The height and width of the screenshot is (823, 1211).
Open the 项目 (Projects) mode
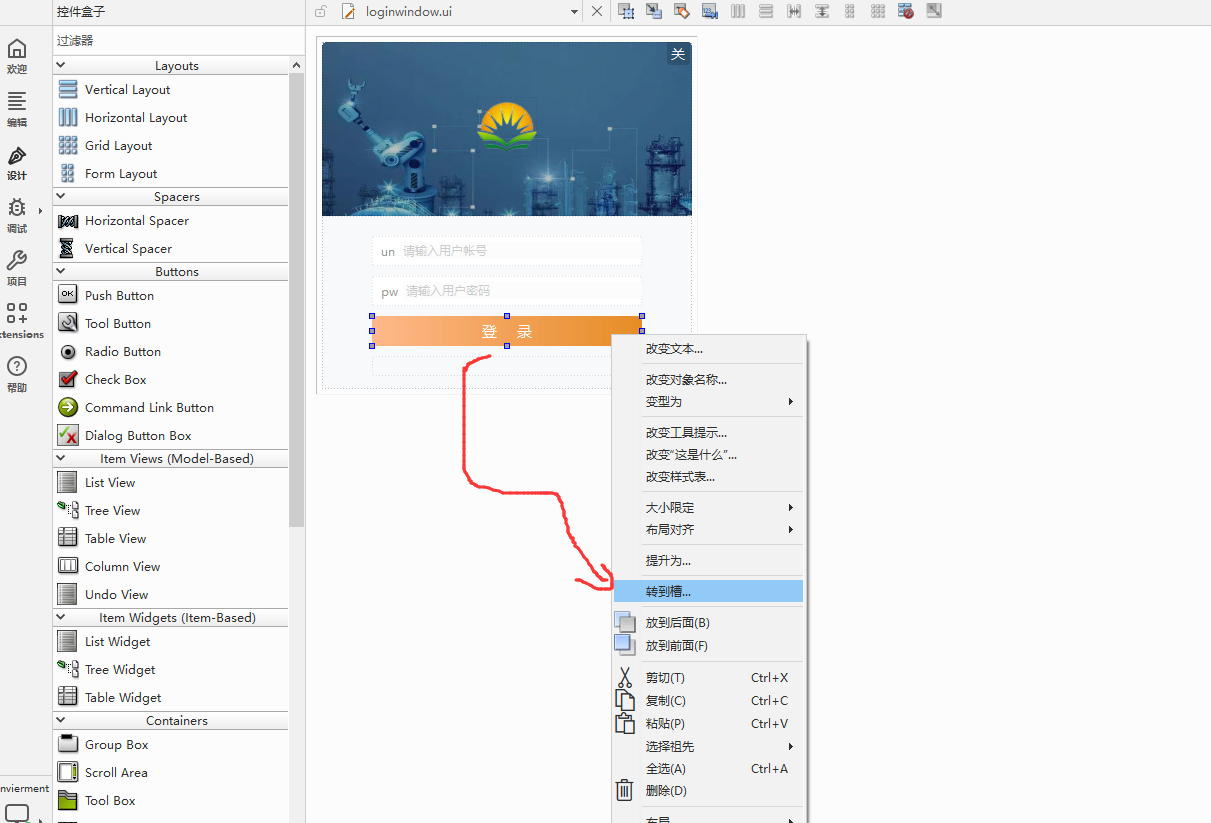[17, 268]
